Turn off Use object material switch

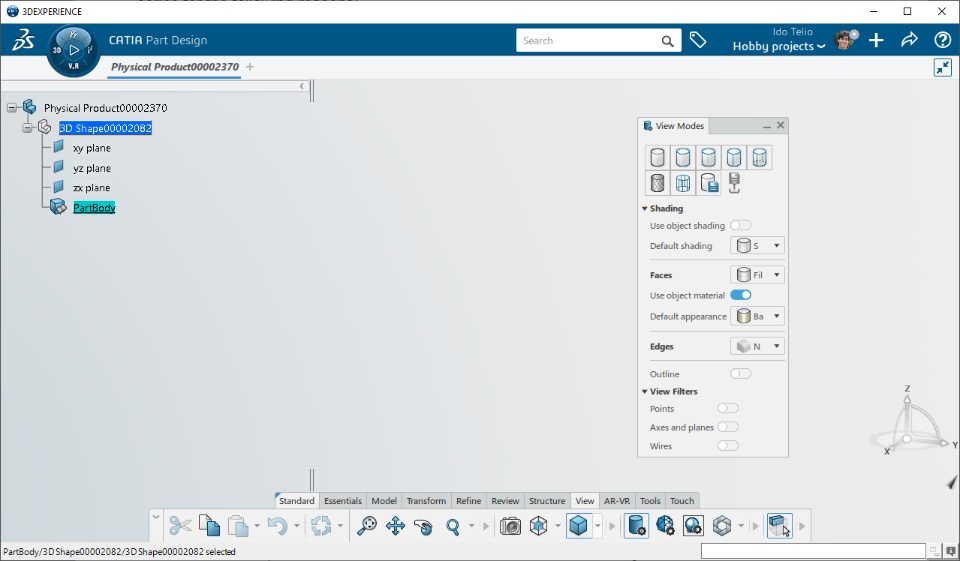point(740,295)
